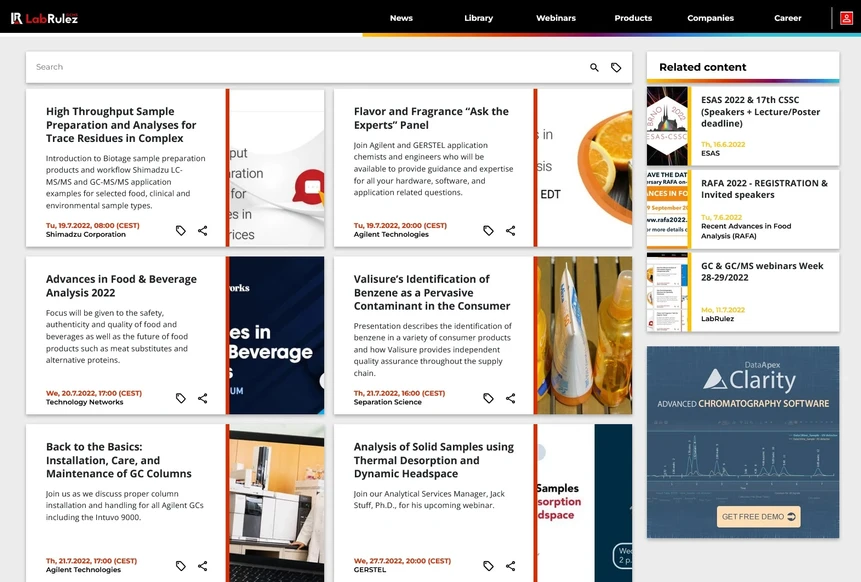Image resolution: width=861 pixels, height=582 pixels.
Task: Click date Th, 16.6.2022 under ESAS item
Action: tap(723, 144)
